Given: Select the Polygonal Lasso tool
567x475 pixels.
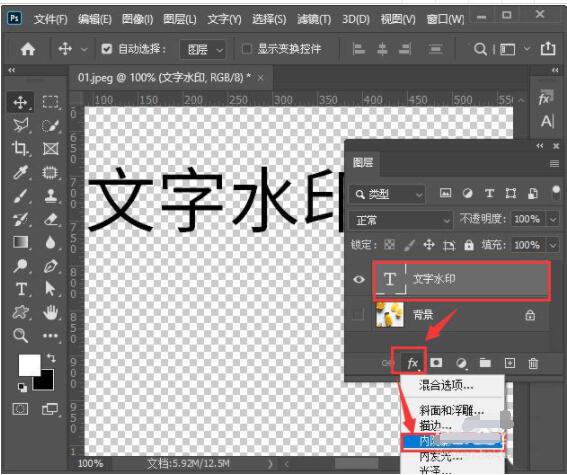Looking at the screenshot, I should click(20, 125).
